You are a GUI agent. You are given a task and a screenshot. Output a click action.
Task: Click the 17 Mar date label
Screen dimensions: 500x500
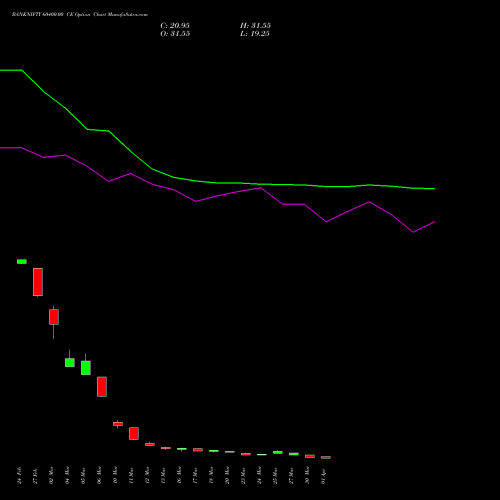(195, 475)
